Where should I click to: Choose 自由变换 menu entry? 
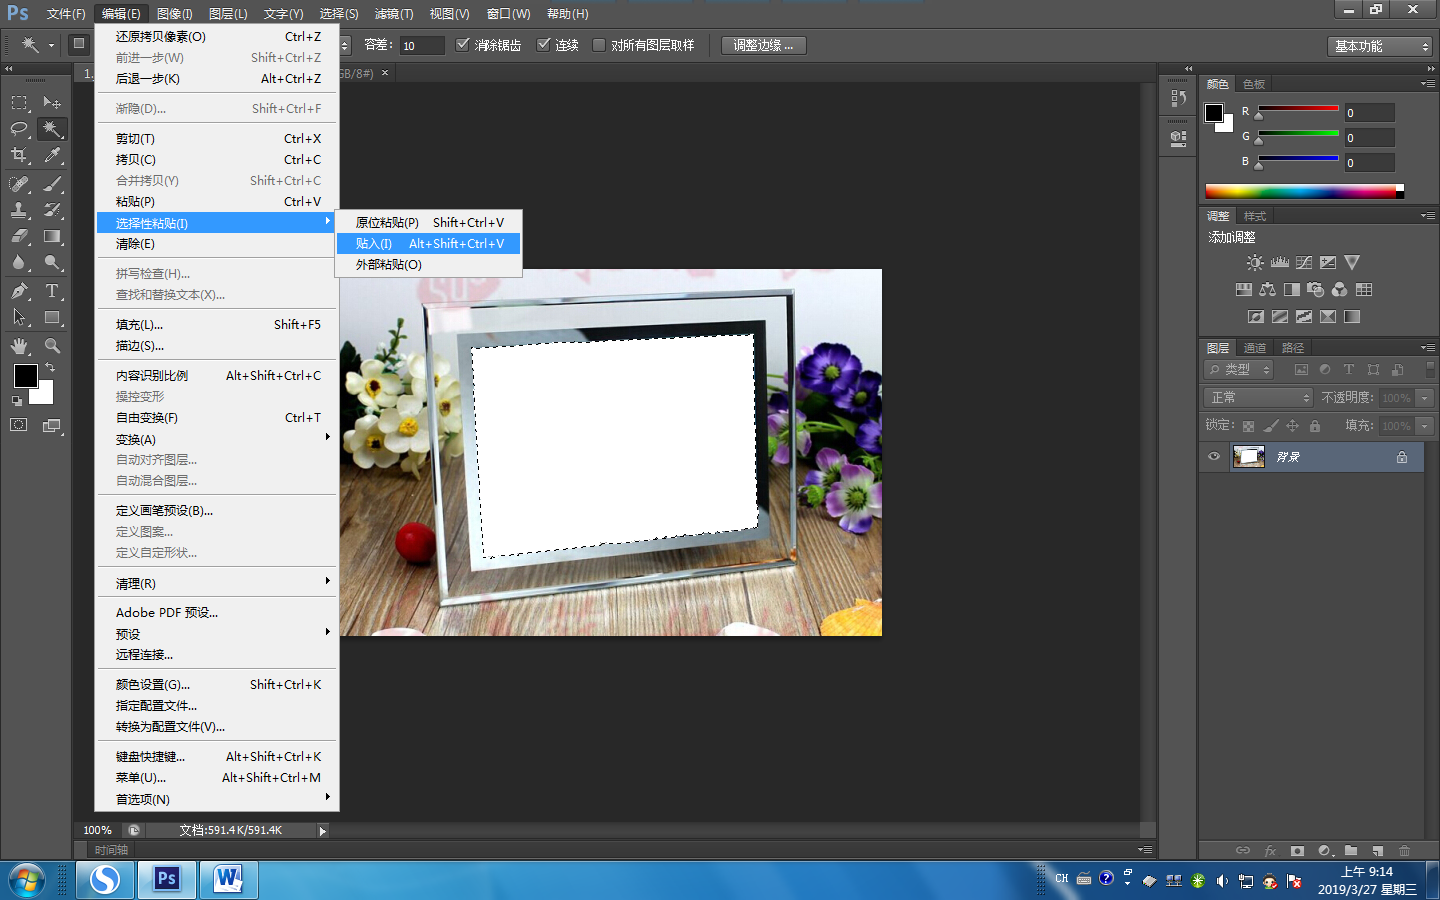(217, 418)
